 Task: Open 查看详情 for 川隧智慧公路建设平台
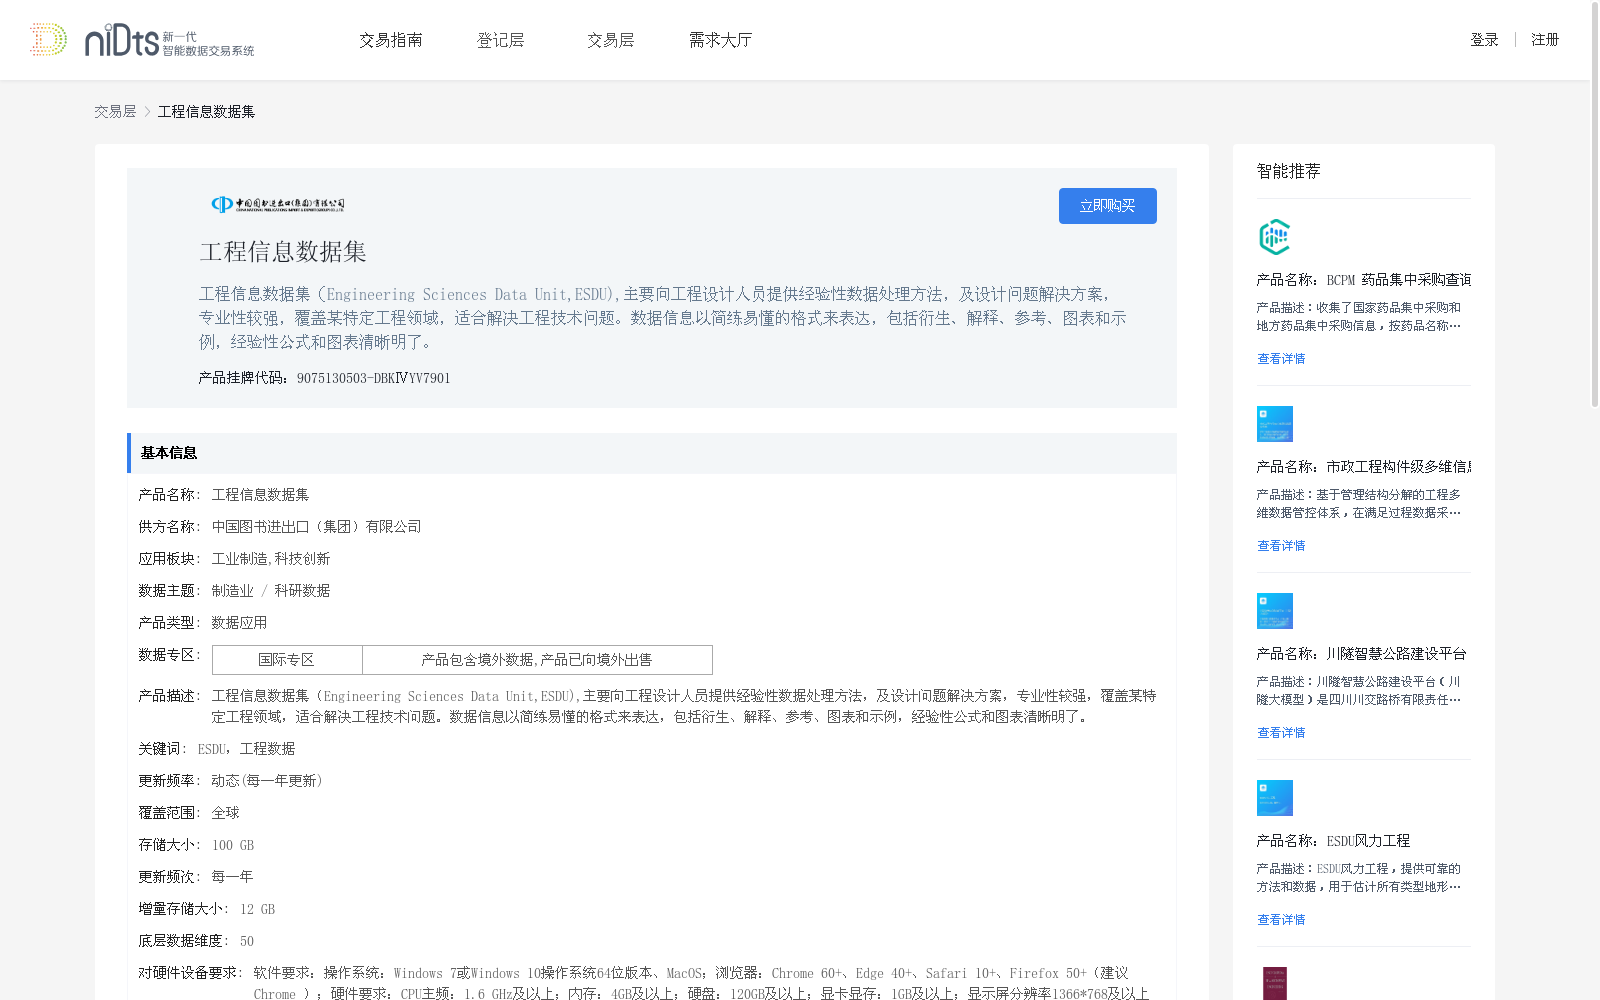tap(1281, 733)
